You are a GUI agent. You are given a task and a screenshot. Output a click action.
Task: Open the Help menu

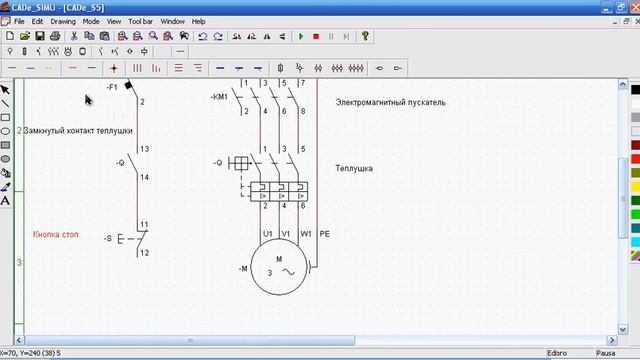point(198,22)
